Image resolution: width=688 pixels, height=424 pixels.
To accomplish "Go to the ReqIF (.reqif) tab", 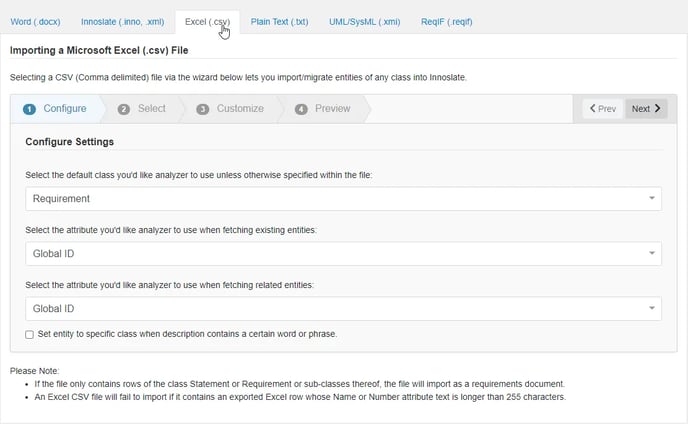I will point(447,22).
